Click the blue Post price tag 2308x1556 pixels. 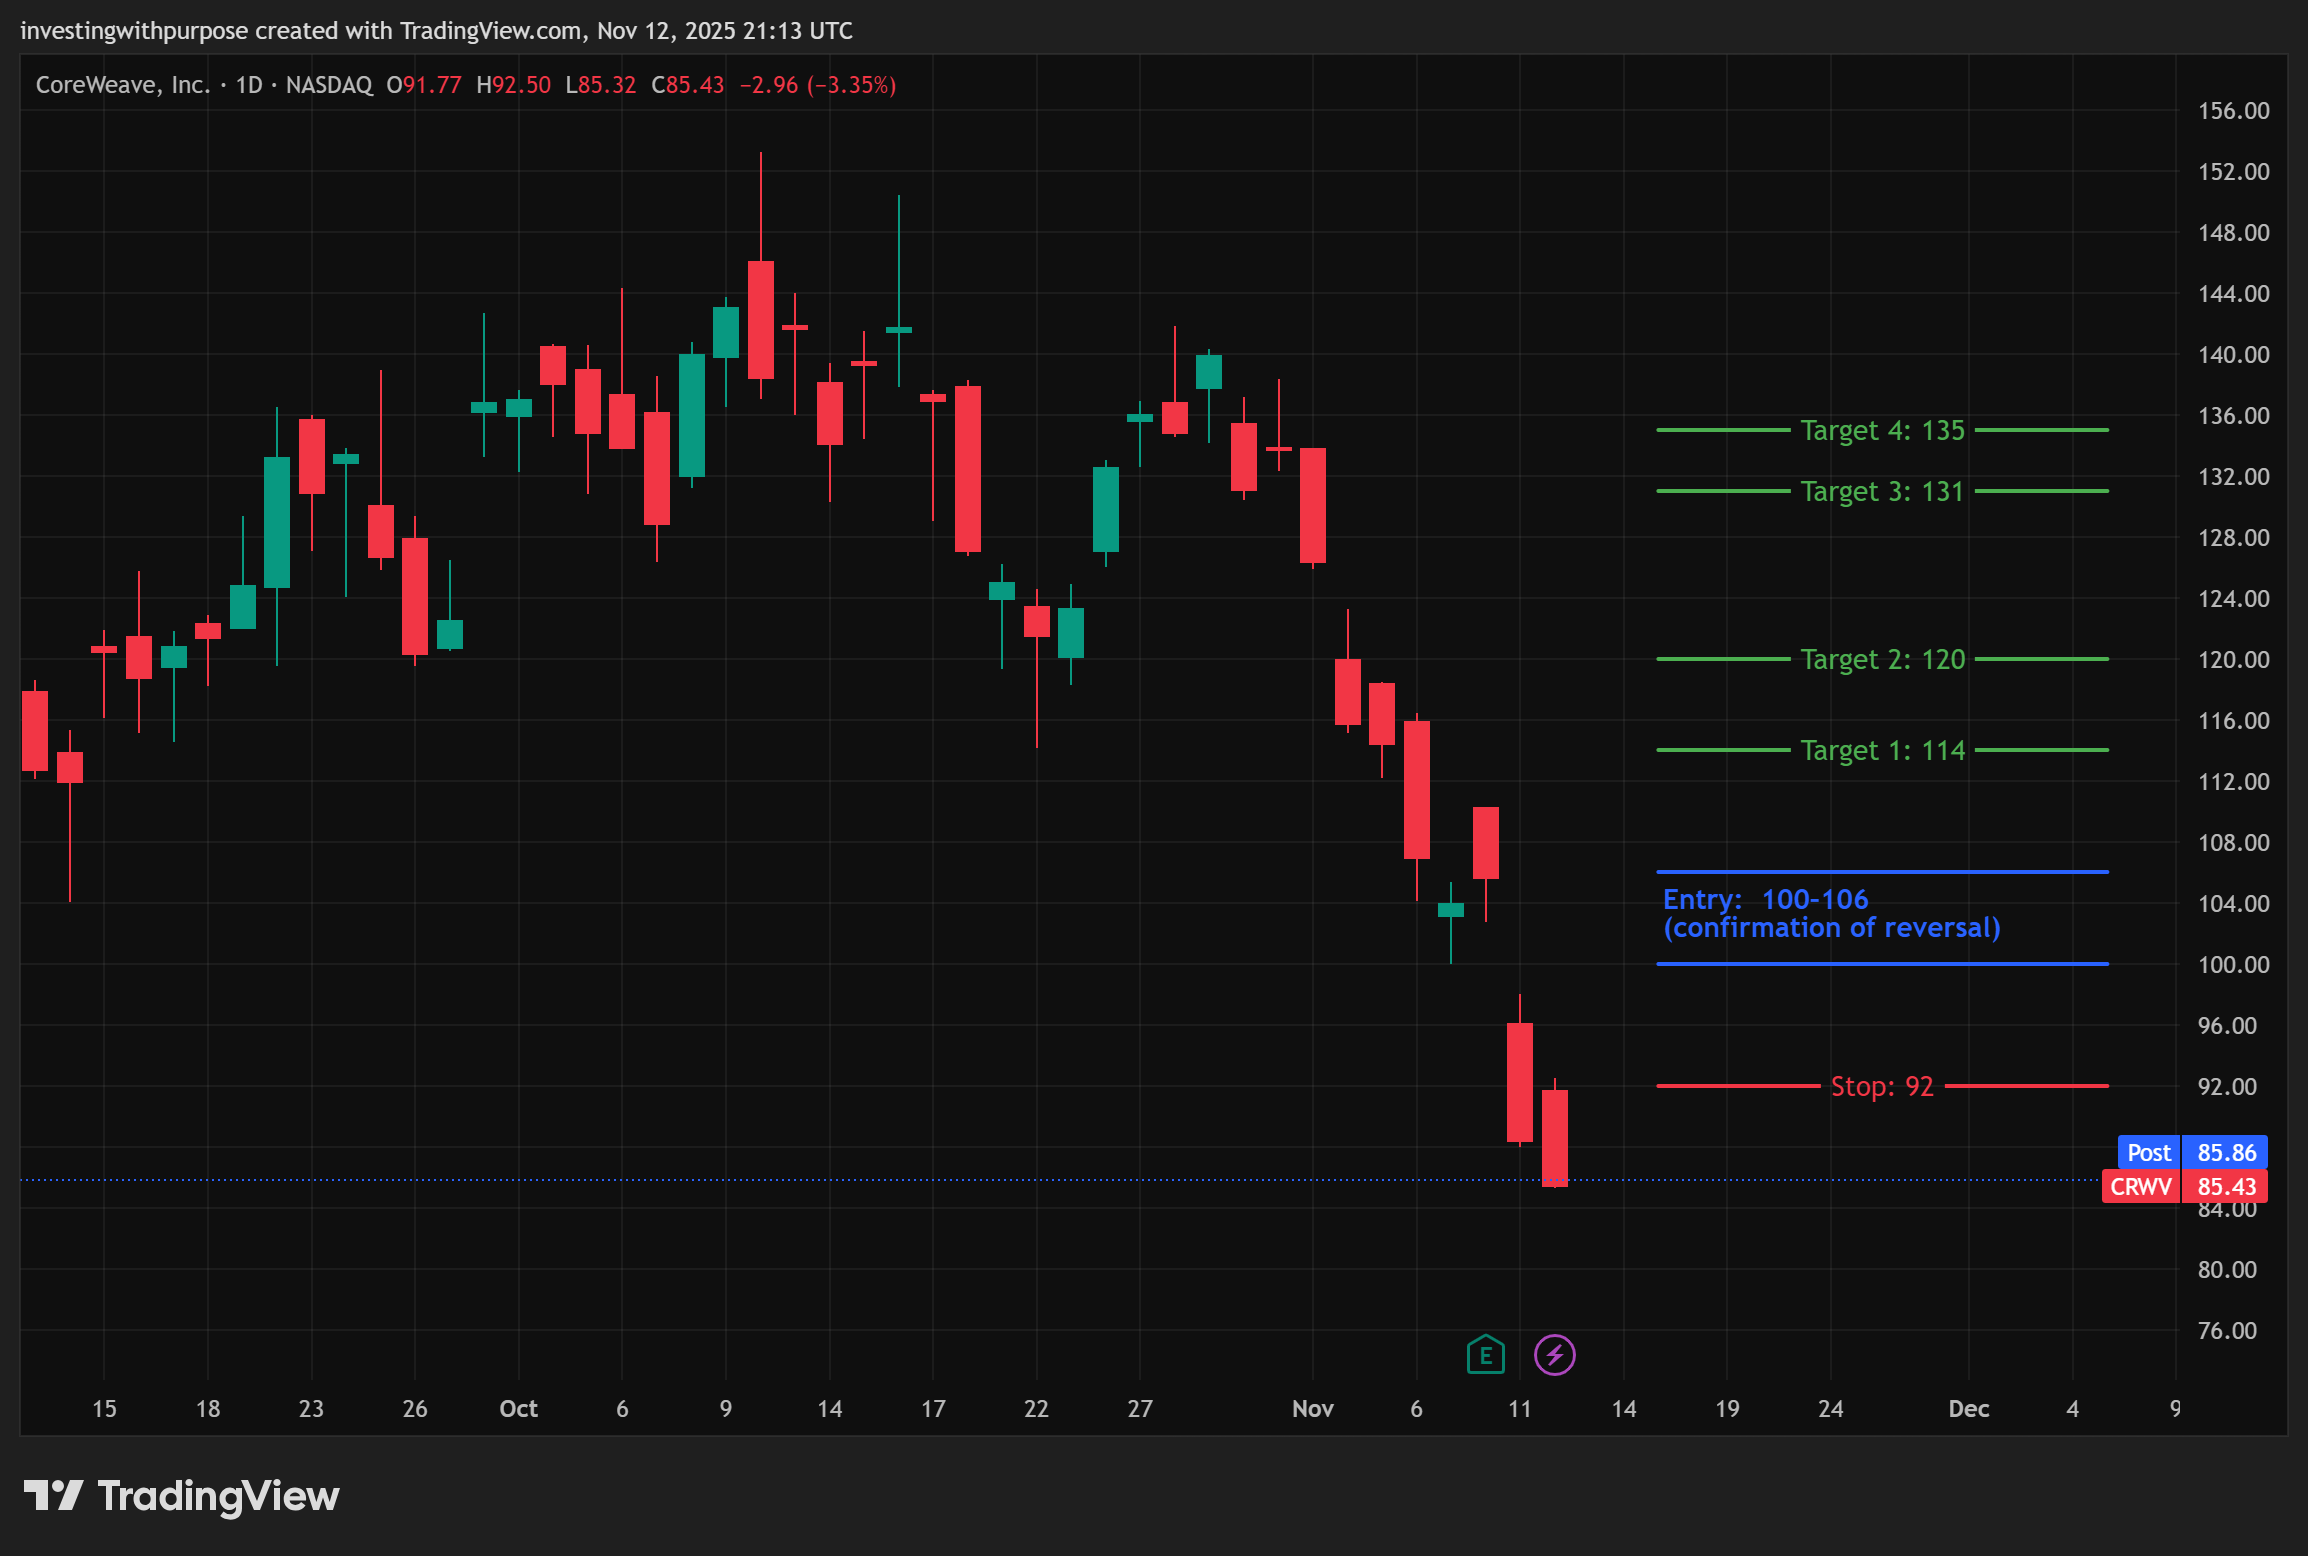(2148, 1152)
